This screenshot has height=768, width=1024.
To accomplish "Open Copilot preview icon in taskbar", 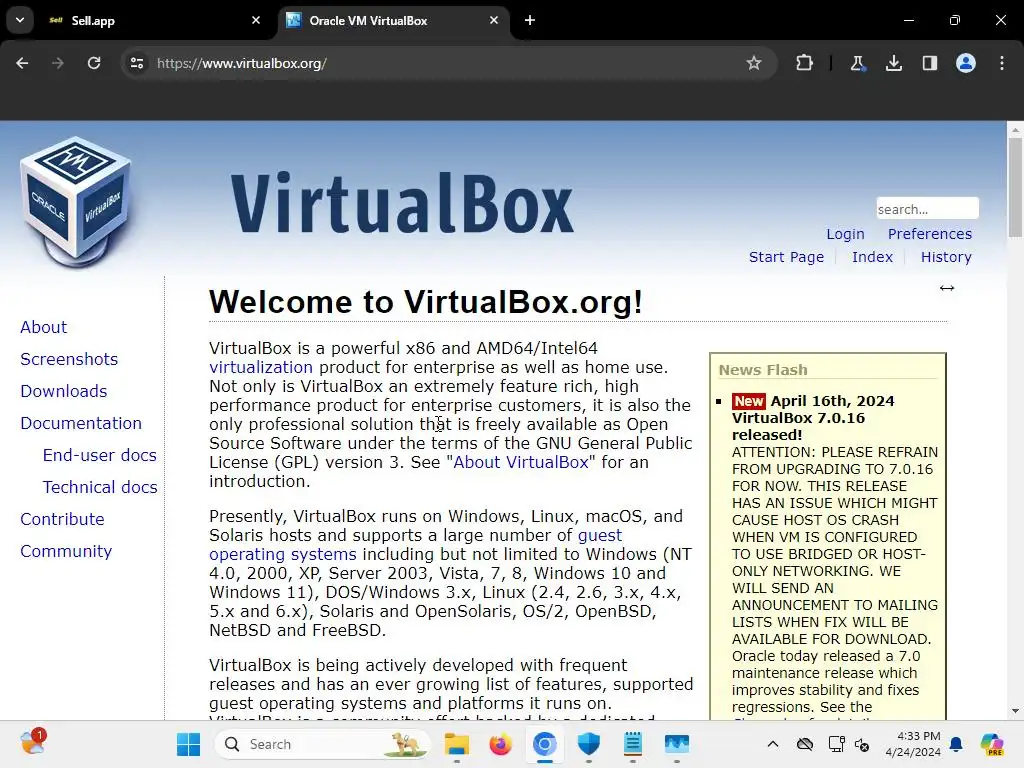I will point(992,744).
